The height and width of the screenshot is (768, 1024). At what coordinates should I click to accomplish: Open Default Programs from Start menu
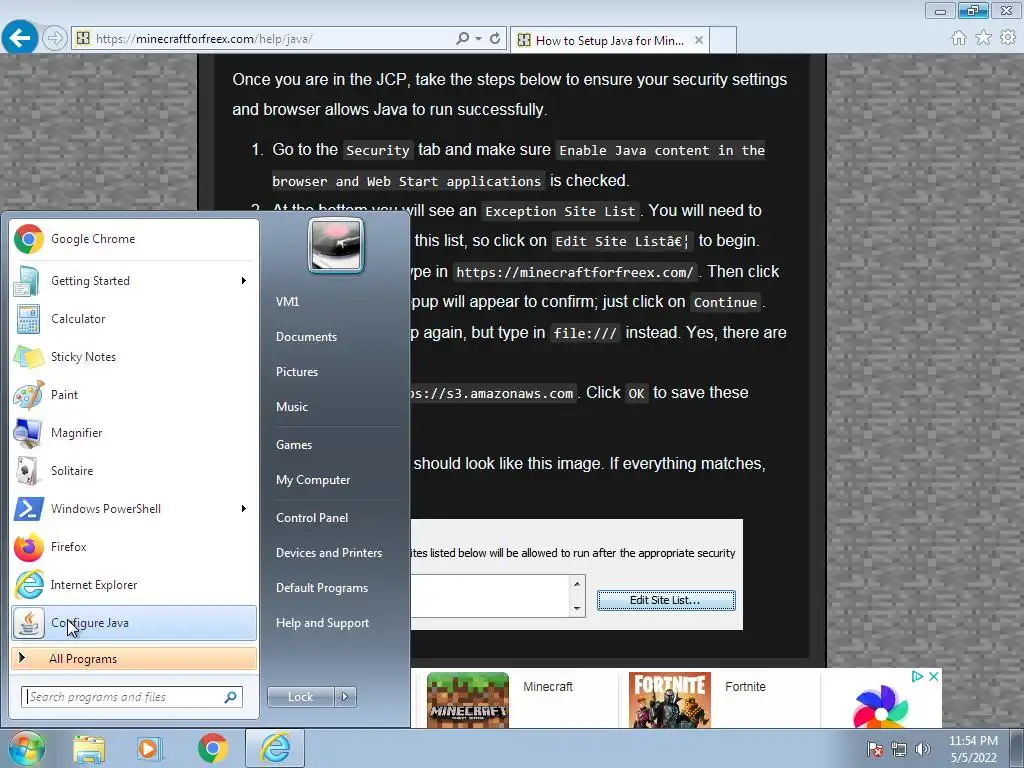[x=322, y=588]
